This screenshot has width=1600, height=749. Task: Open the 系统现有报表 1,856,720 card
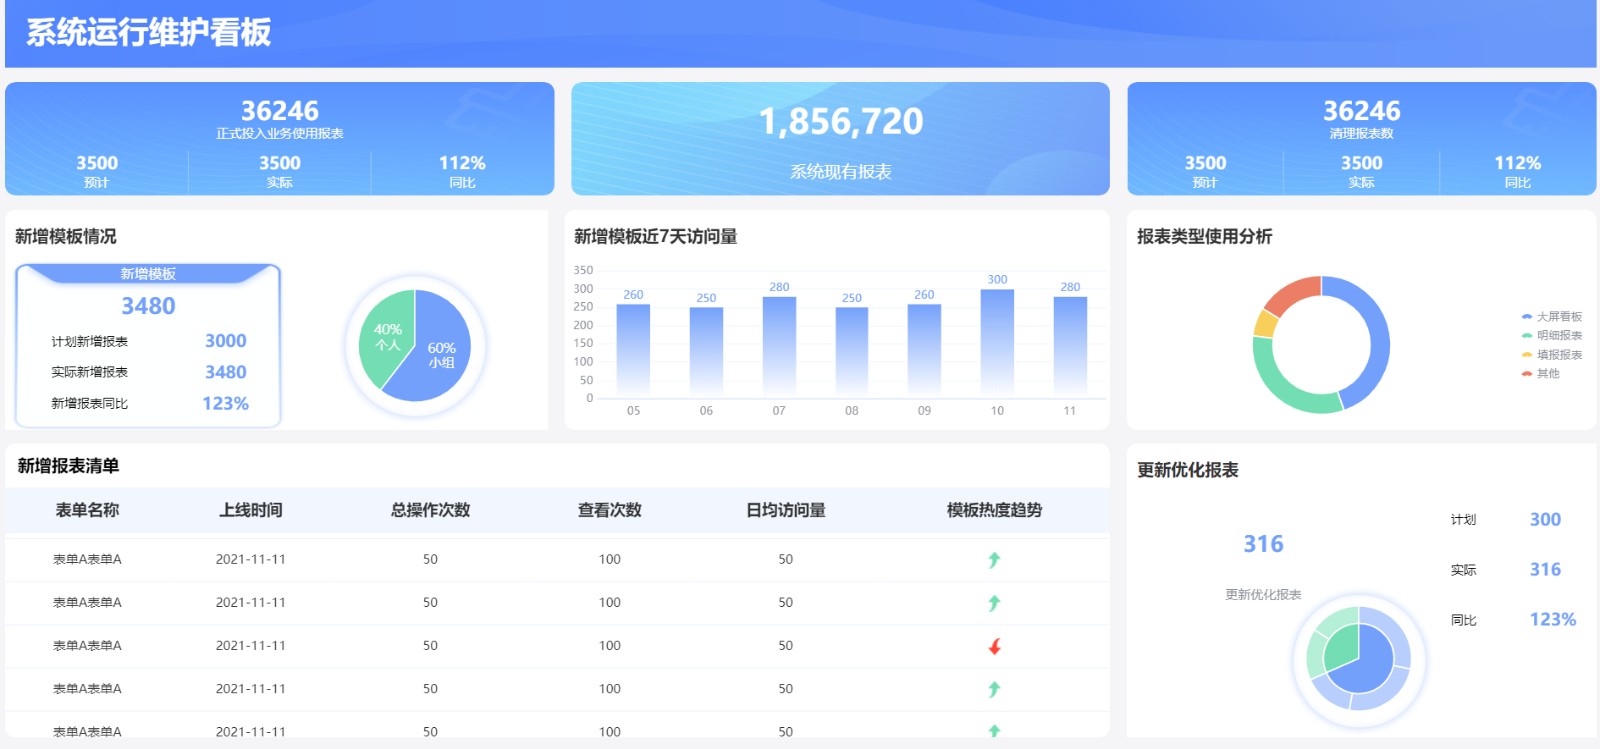tap(840, 138)
